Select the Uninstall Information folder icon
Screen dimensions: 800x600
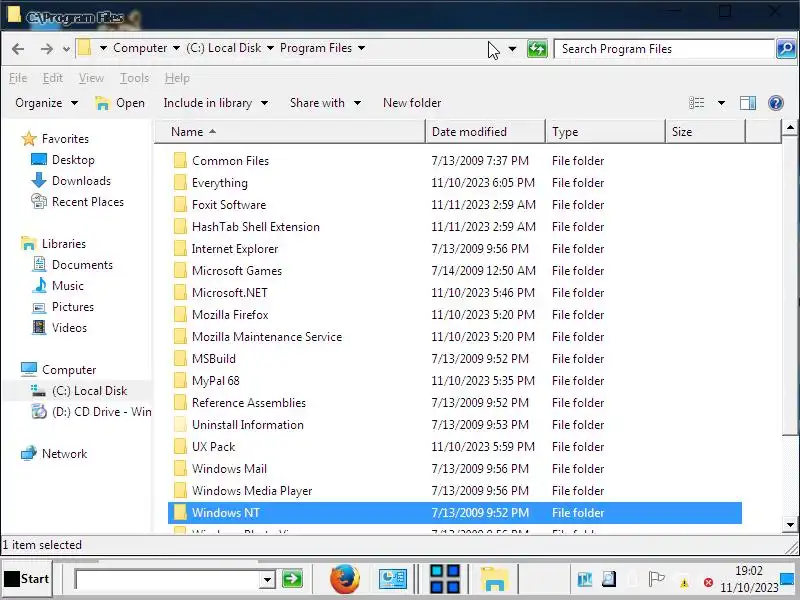pos(180,424)
